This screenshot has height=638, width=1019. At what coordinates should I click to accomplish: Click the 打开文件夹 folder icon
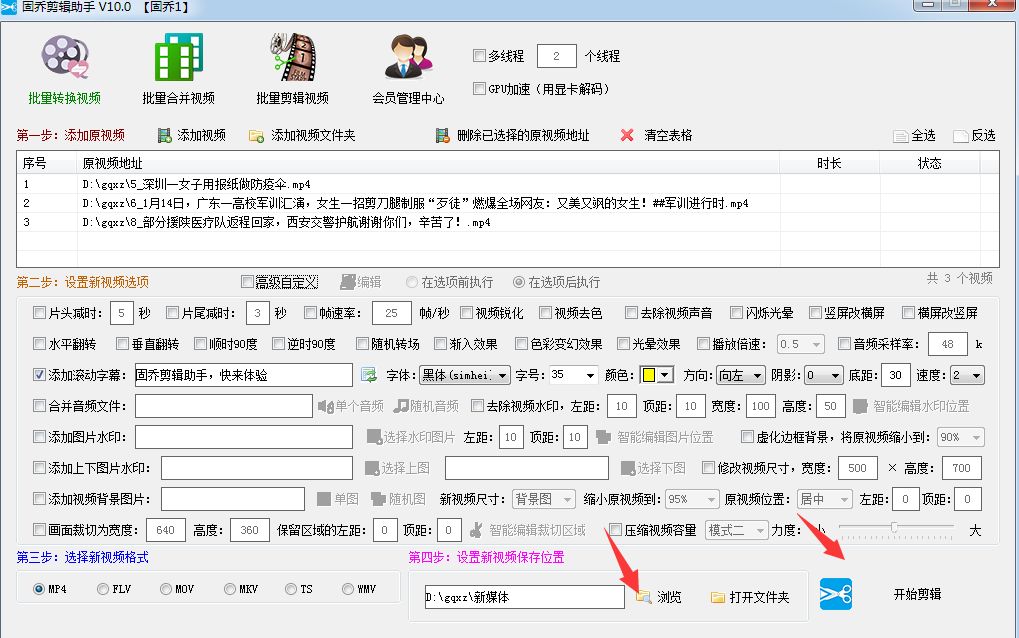(717, 597)
